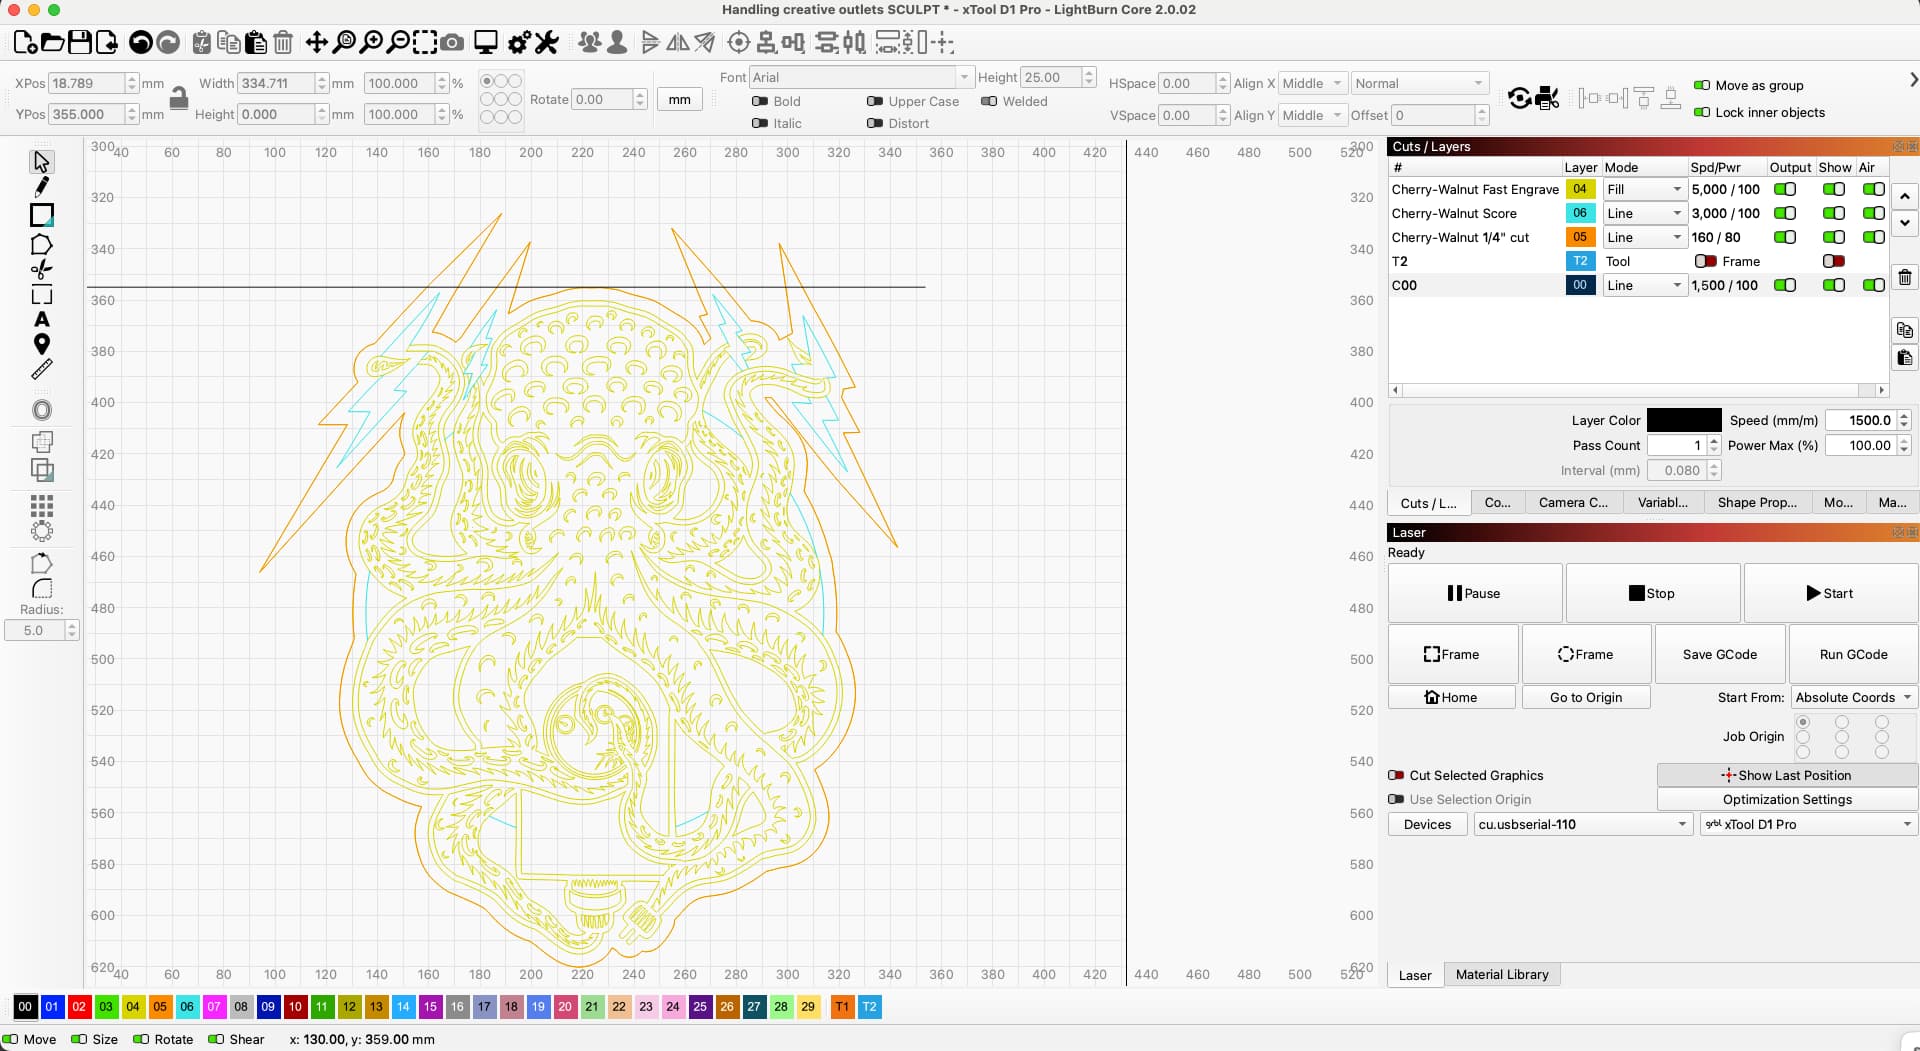Click the Import file icon
The image size is (1920, 1051).
(x=106, y=42)
